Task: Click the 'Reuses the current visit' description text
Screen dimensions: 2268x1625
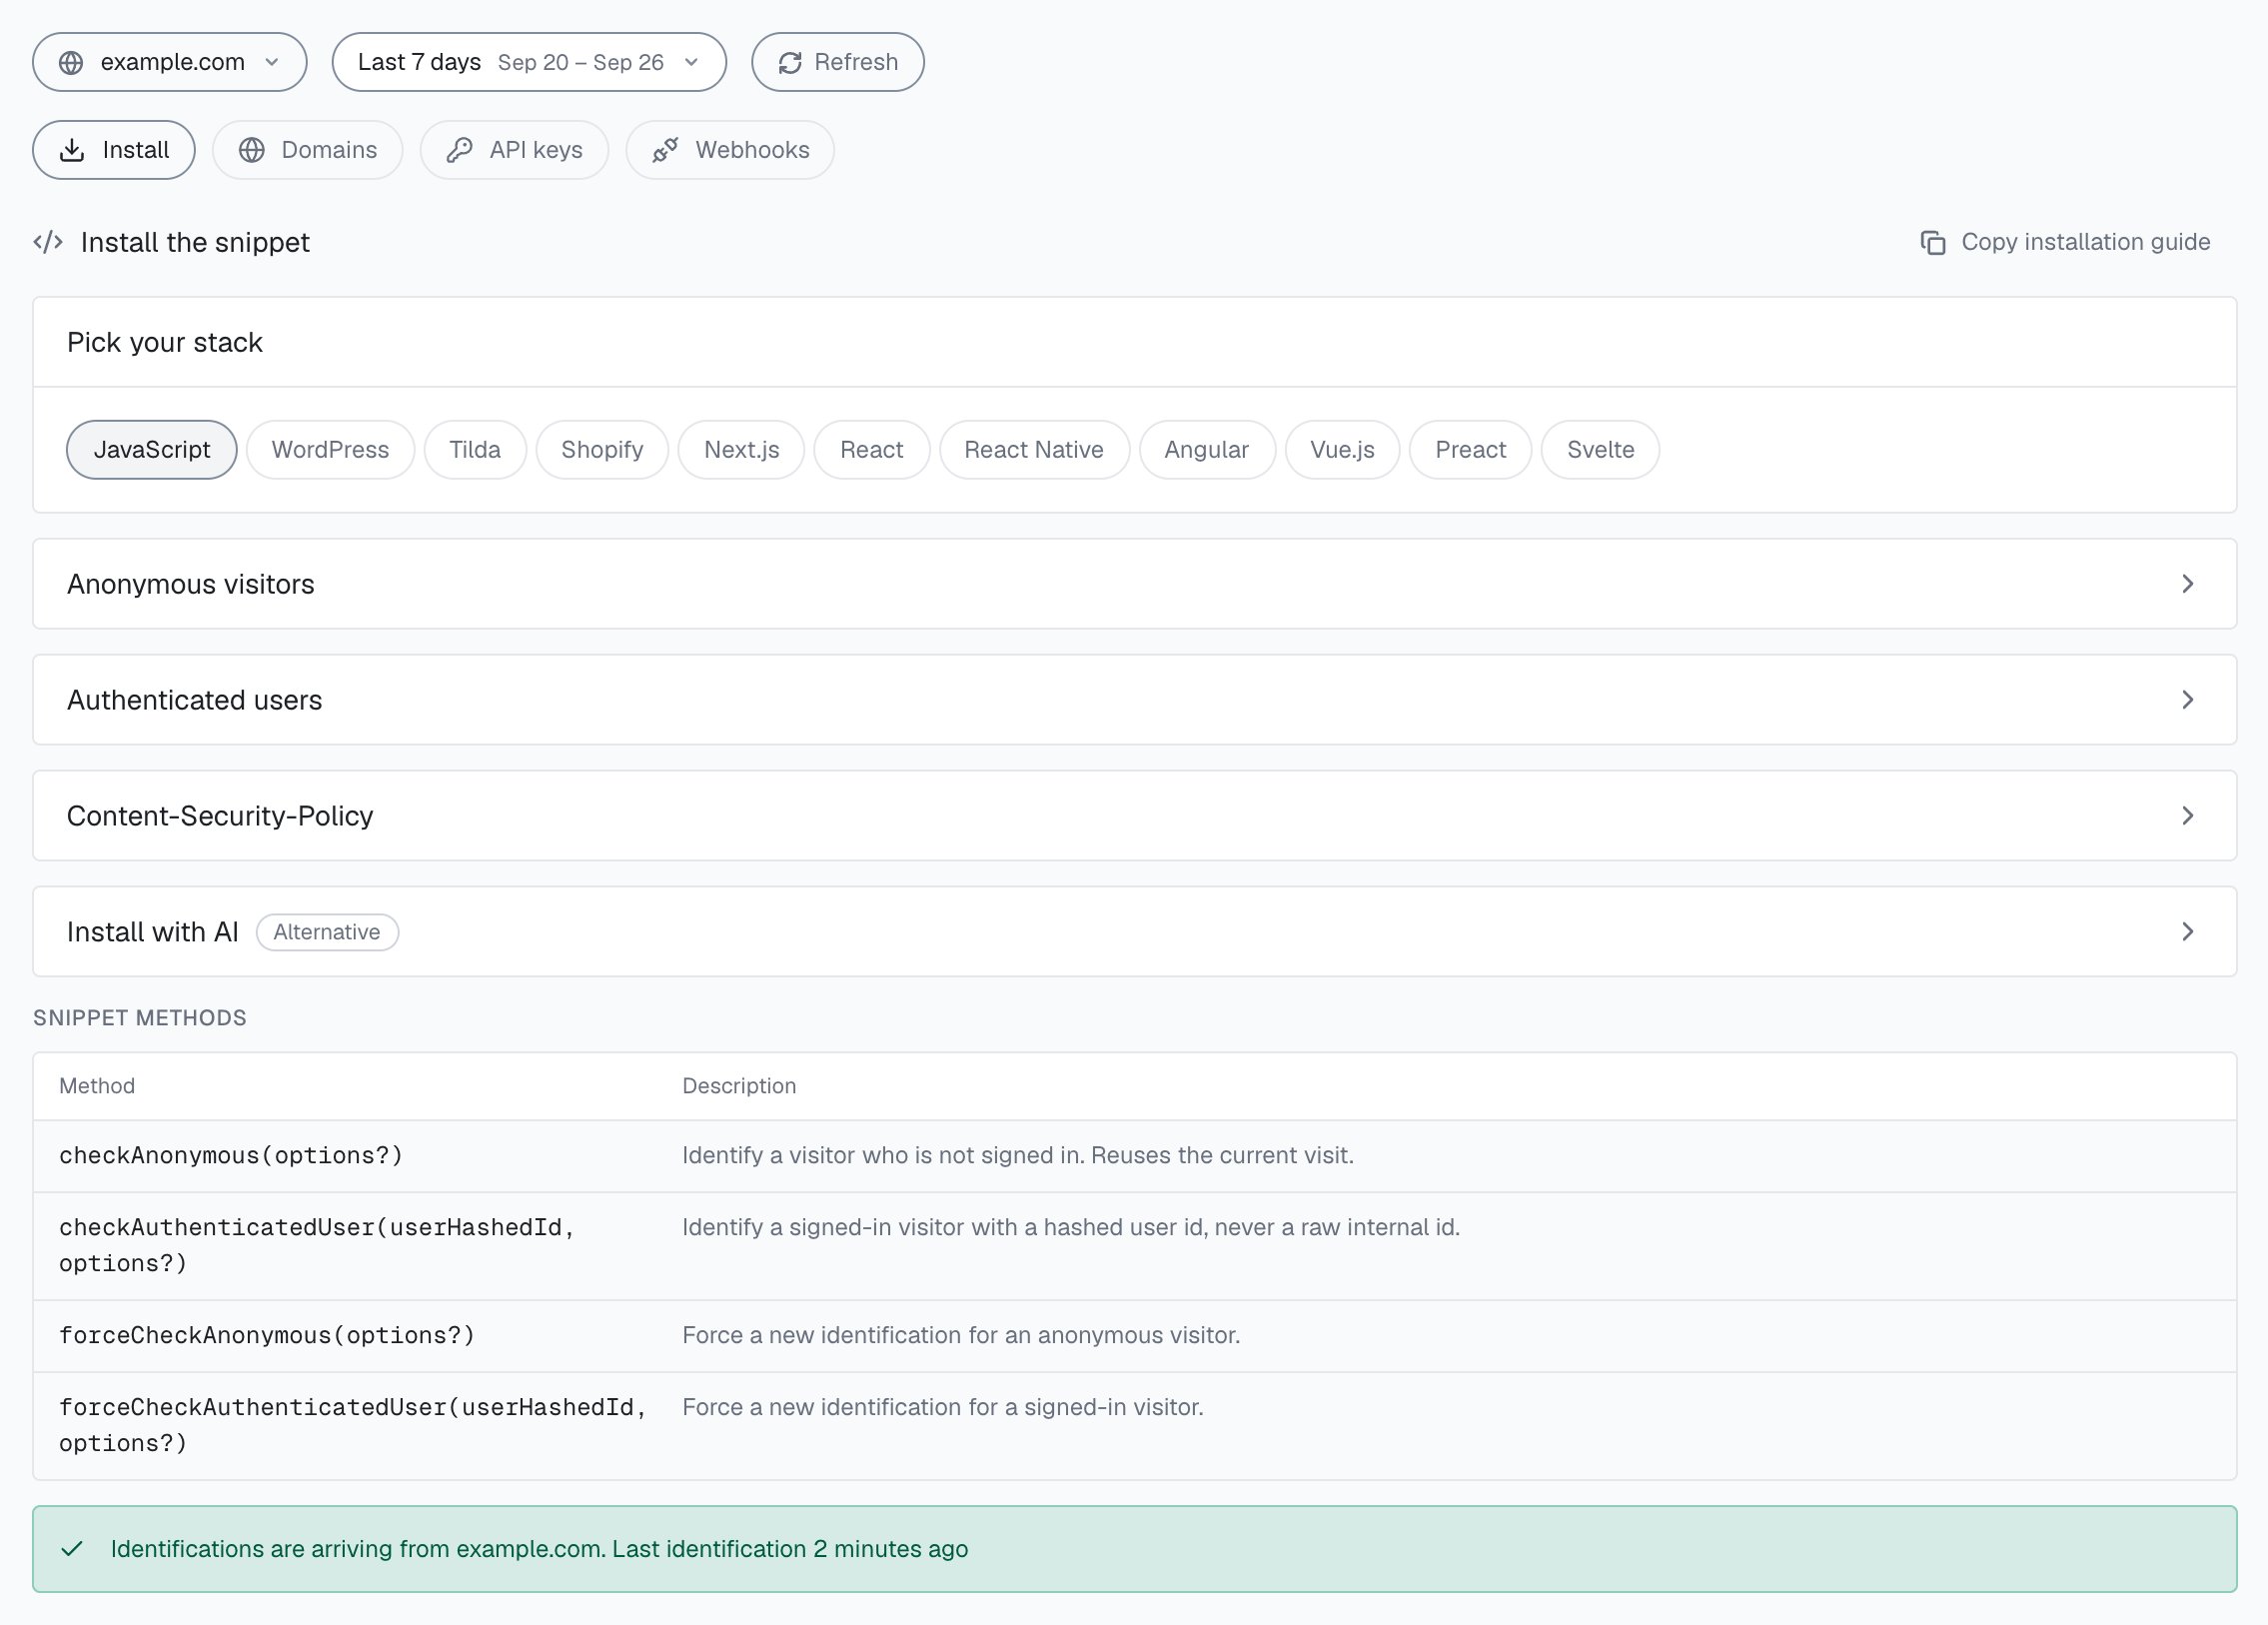Action: (x=1222, y=1156)
